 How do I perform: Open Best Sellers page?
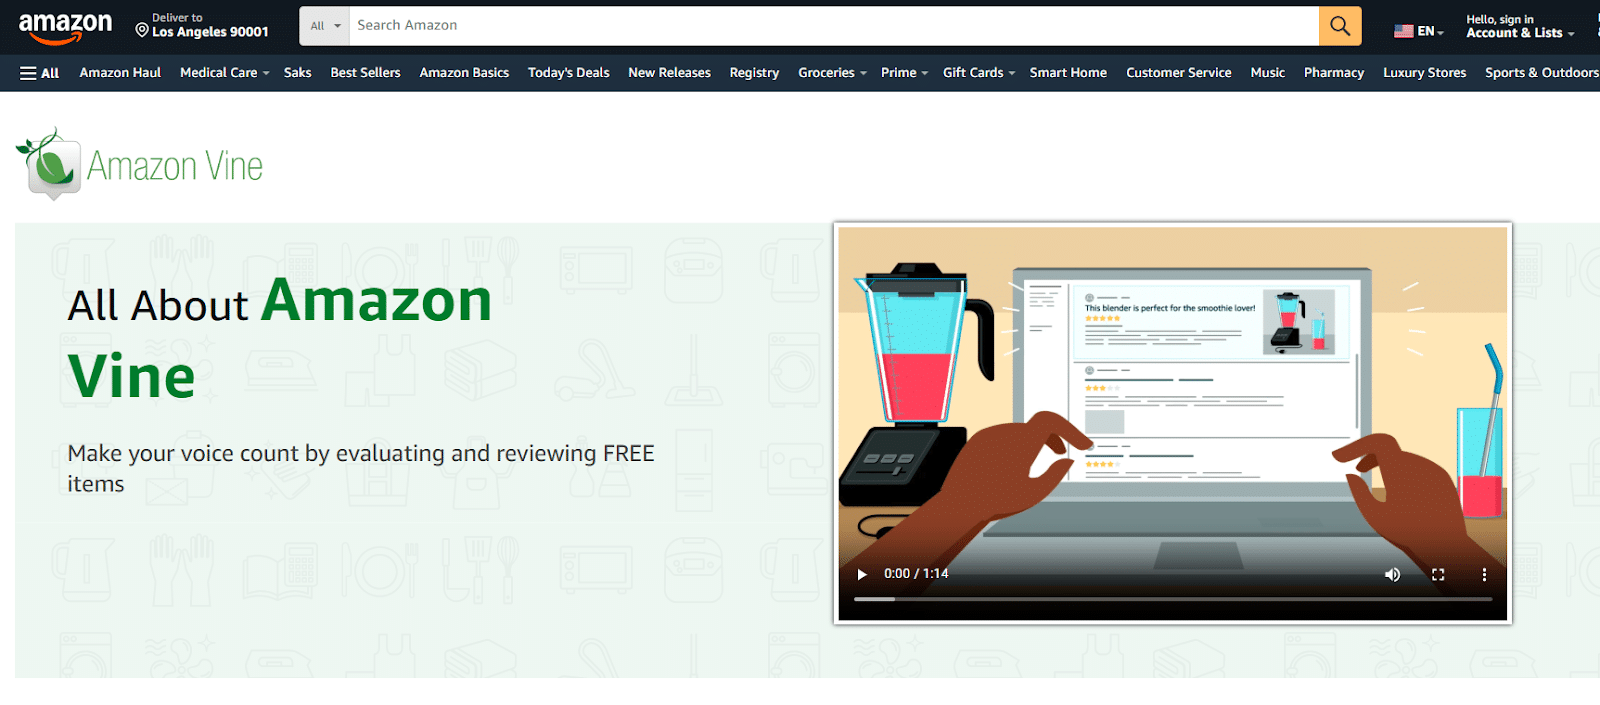[365, 73]
